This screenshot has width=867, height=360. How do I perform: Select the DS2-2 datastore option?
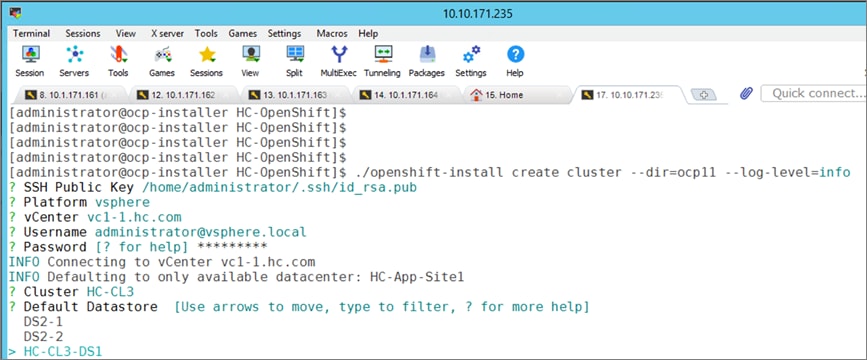[43, 336]
